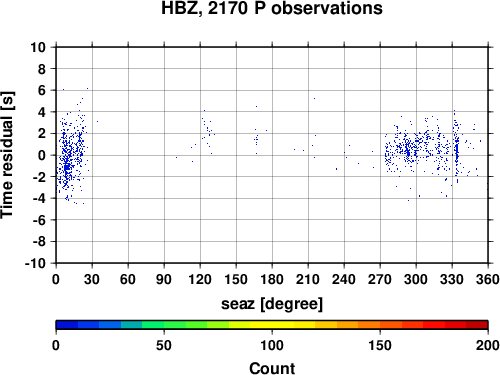The width and height of the screenshot is (500, 375).
Task: Select the y-axis tick label "4"
Action: tap(42, 112)
